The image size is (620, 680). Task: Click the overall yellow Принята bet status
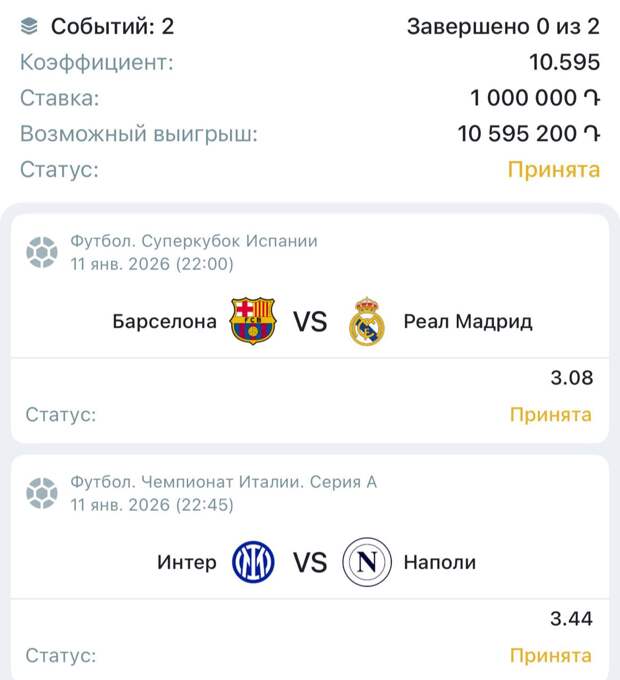click(x=554, y=170)
